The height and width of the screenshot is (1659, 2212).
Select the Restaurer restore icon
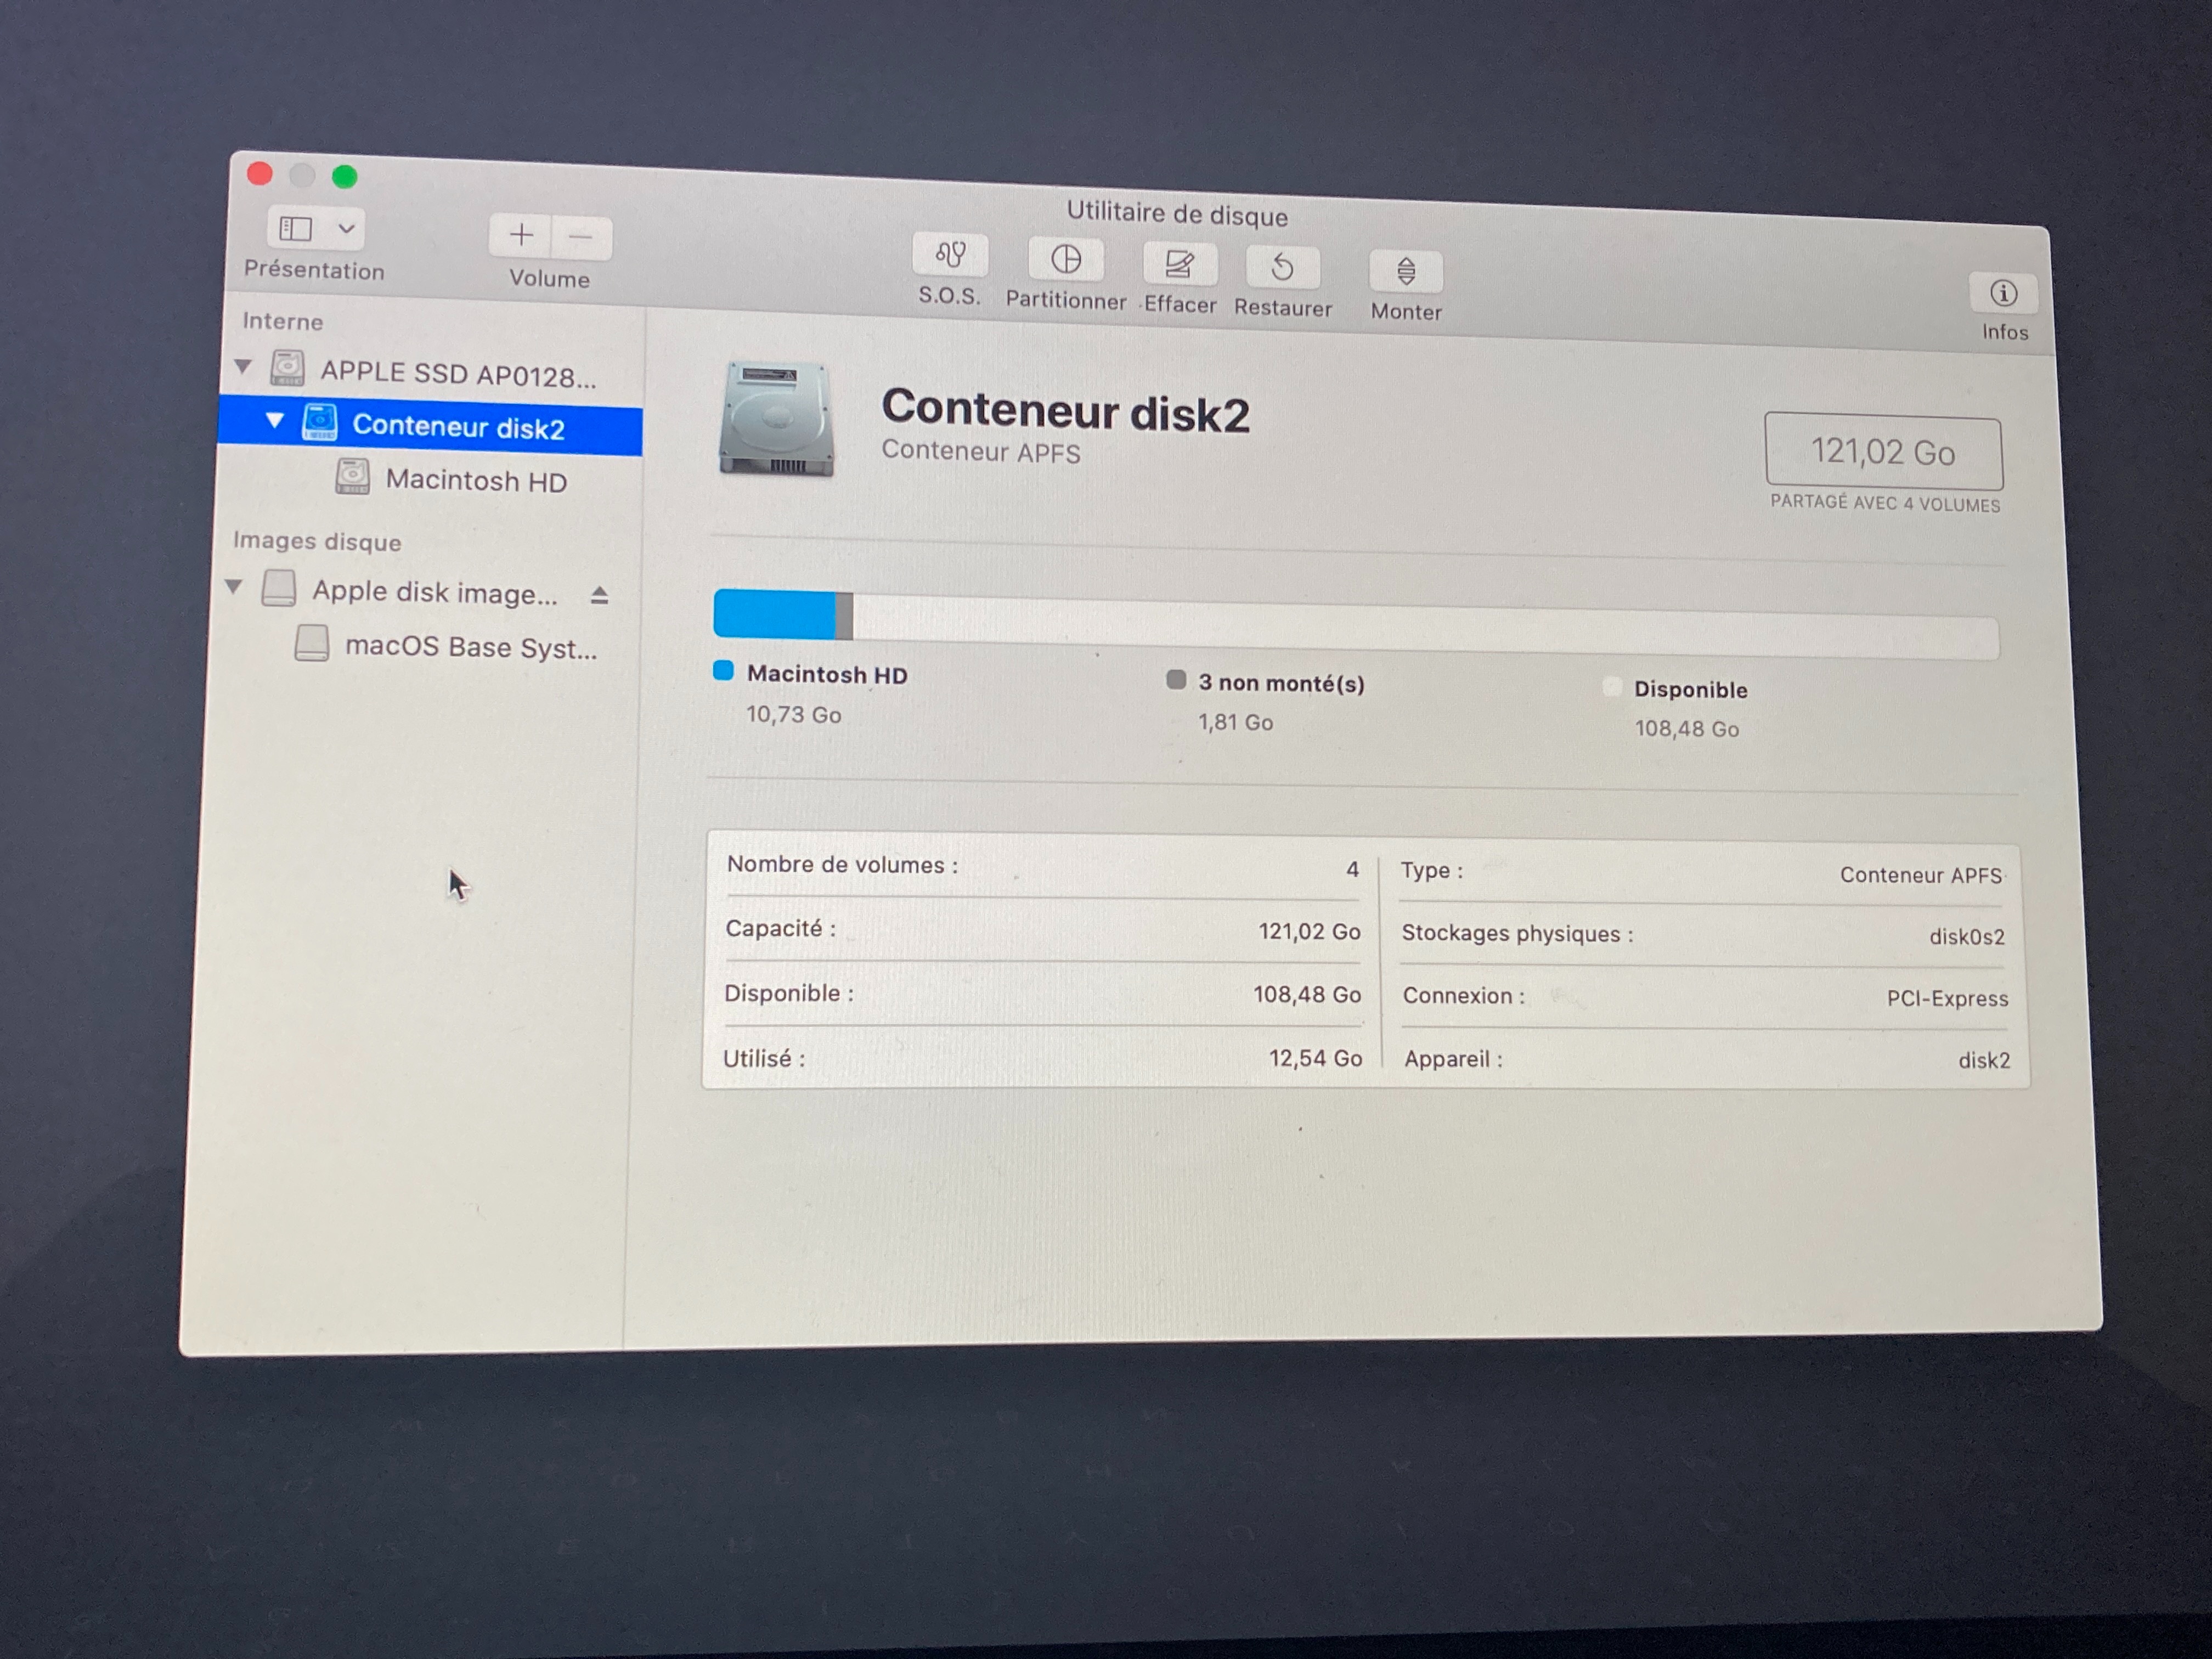(x=1282, y=268)
